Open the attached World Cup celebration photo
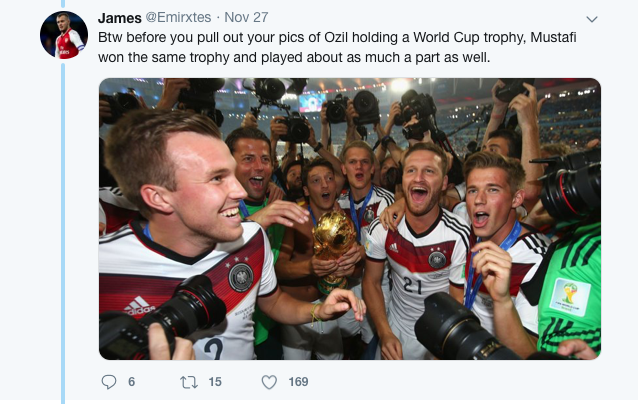 [x=350, y=218]
